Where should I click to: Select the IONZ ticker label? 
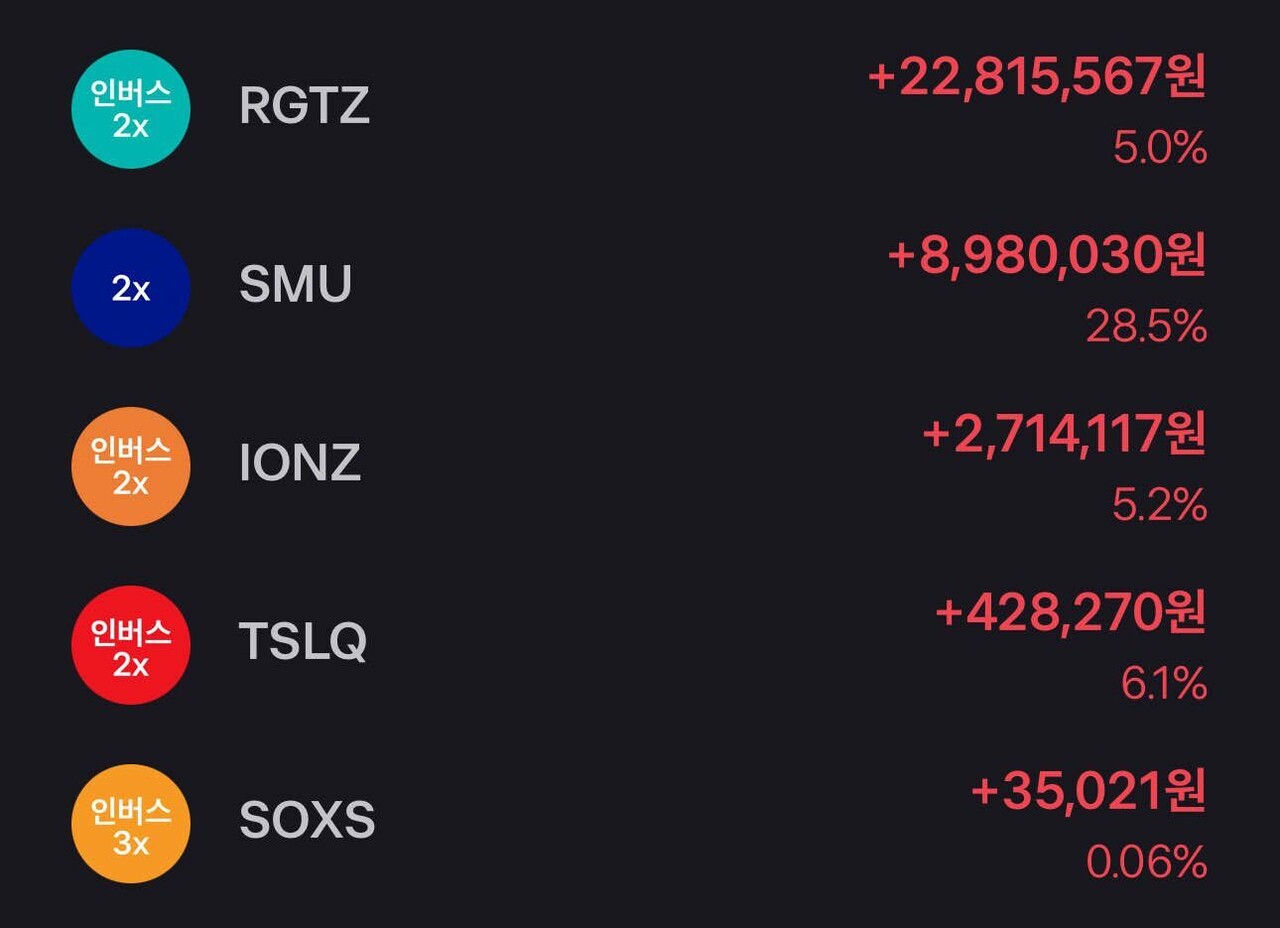(x=299, y=463)
